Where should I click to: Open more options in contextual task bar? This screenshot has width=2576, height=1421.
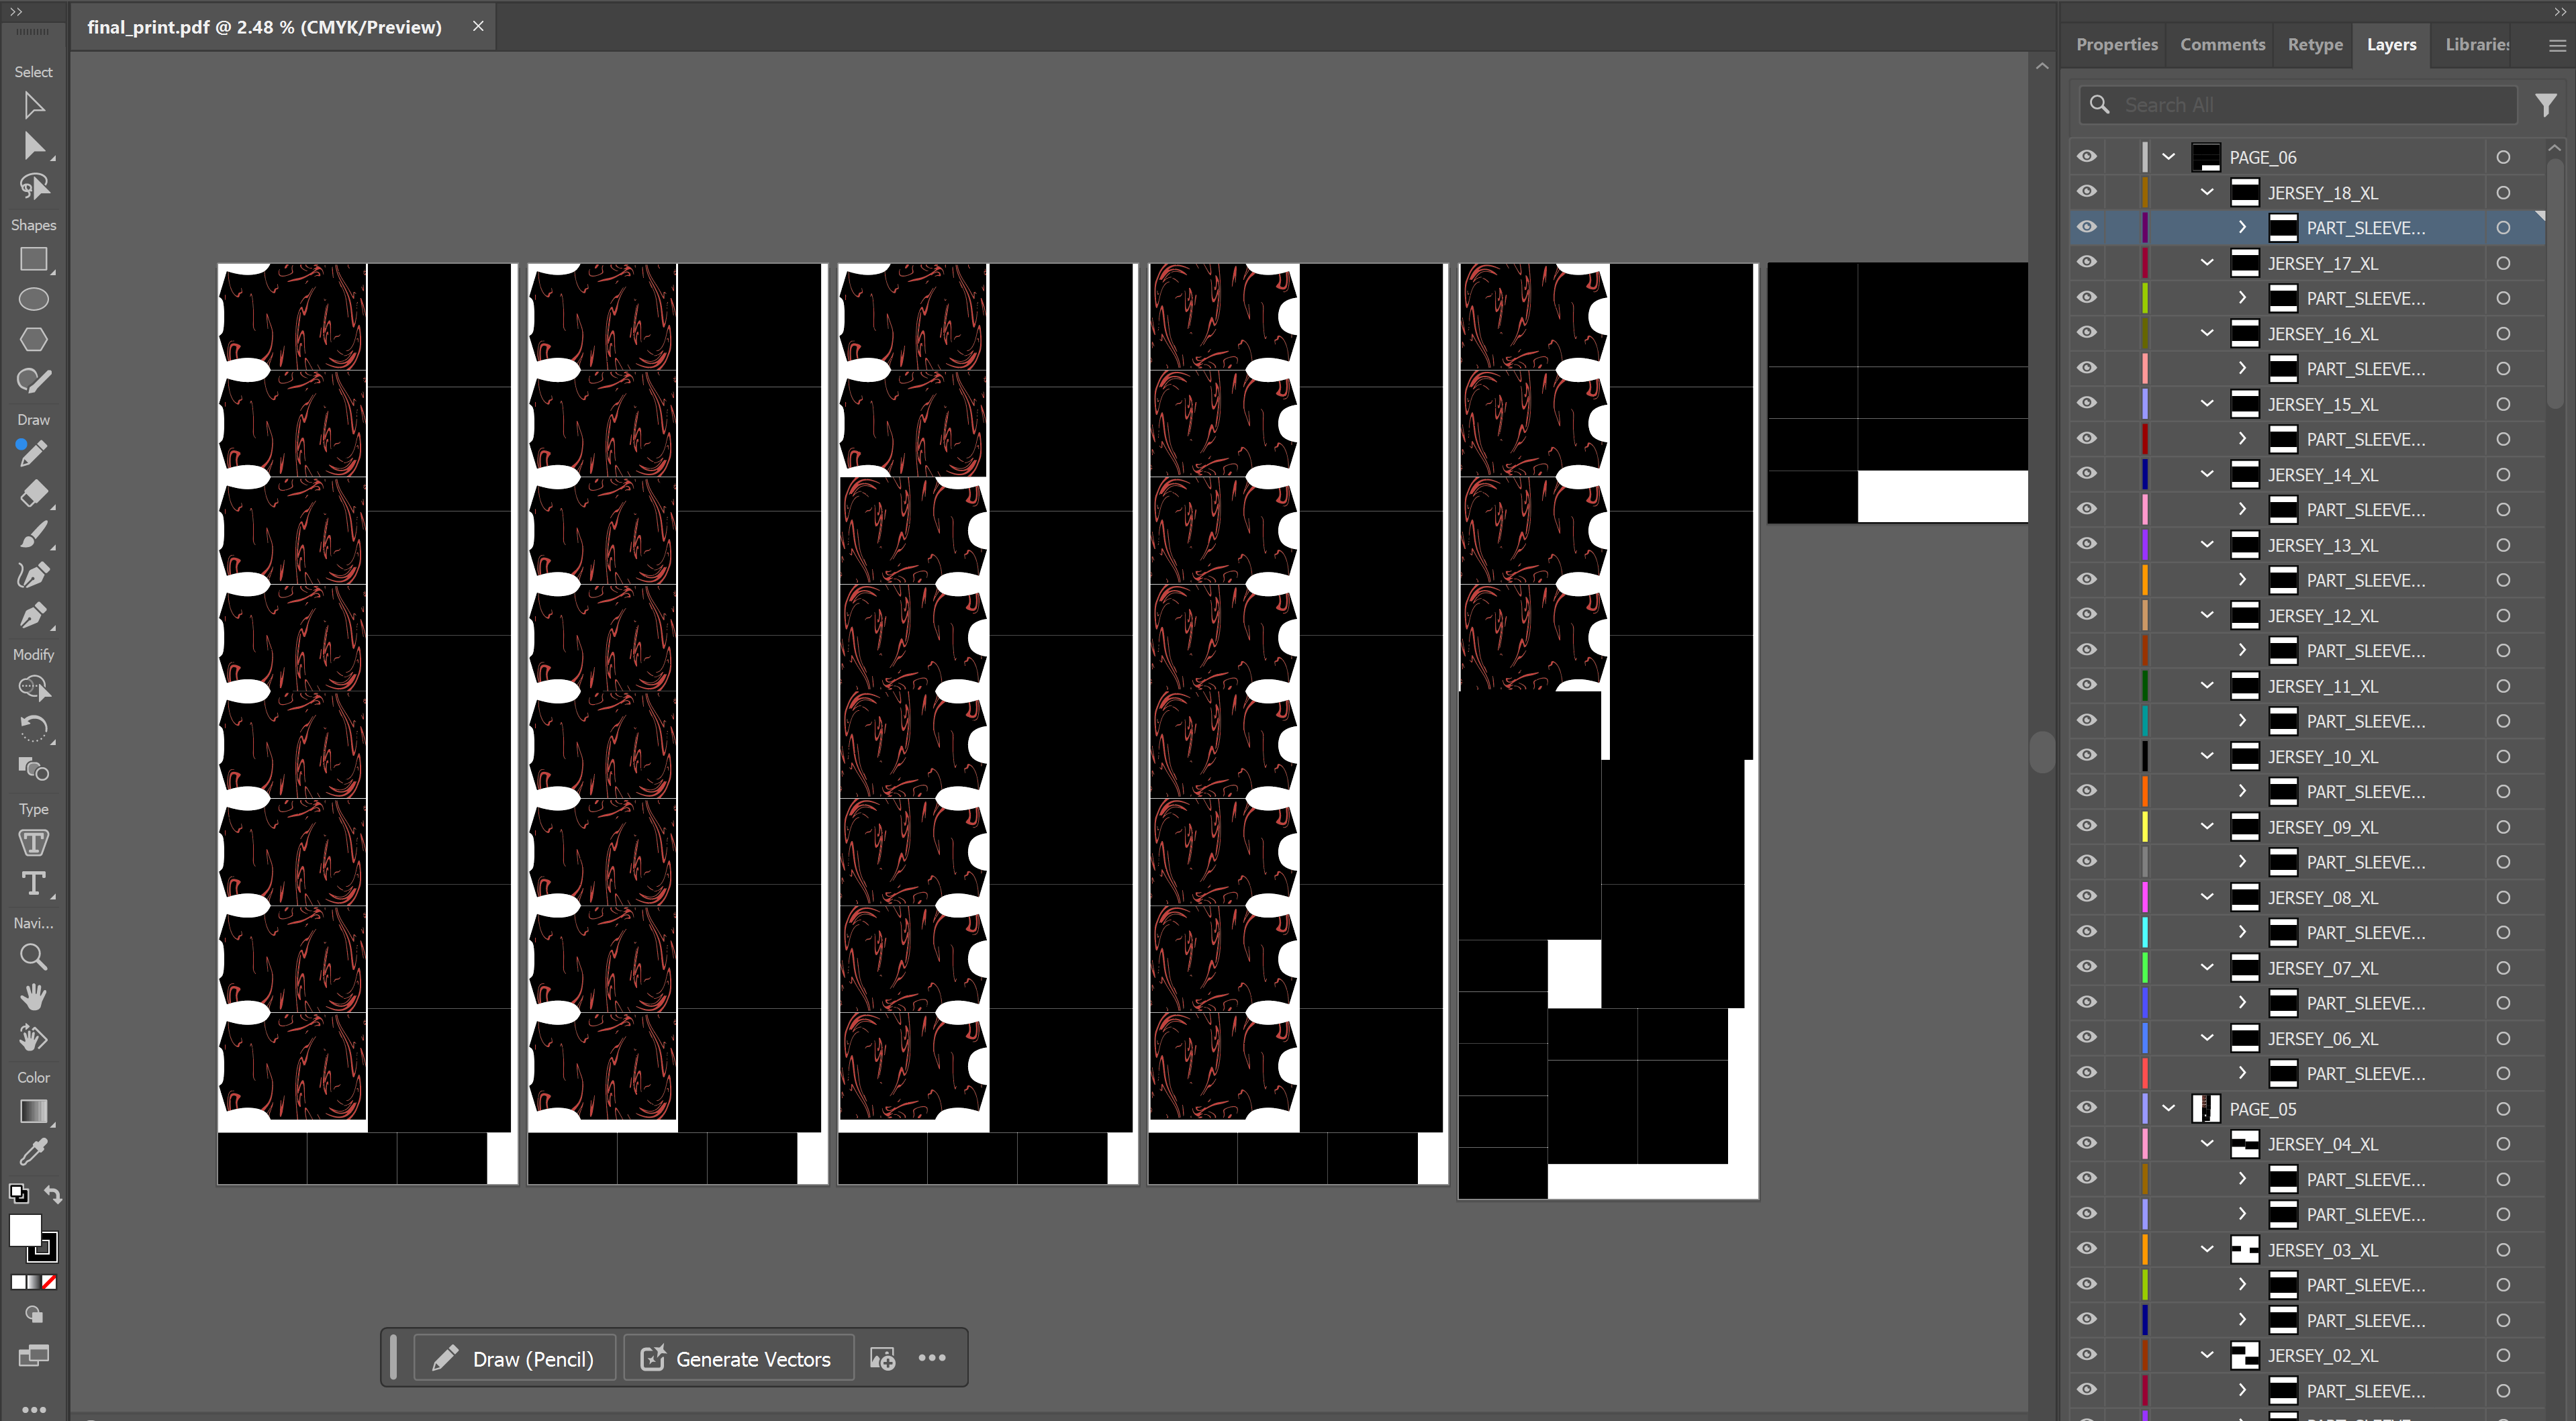pos(932,1358)
